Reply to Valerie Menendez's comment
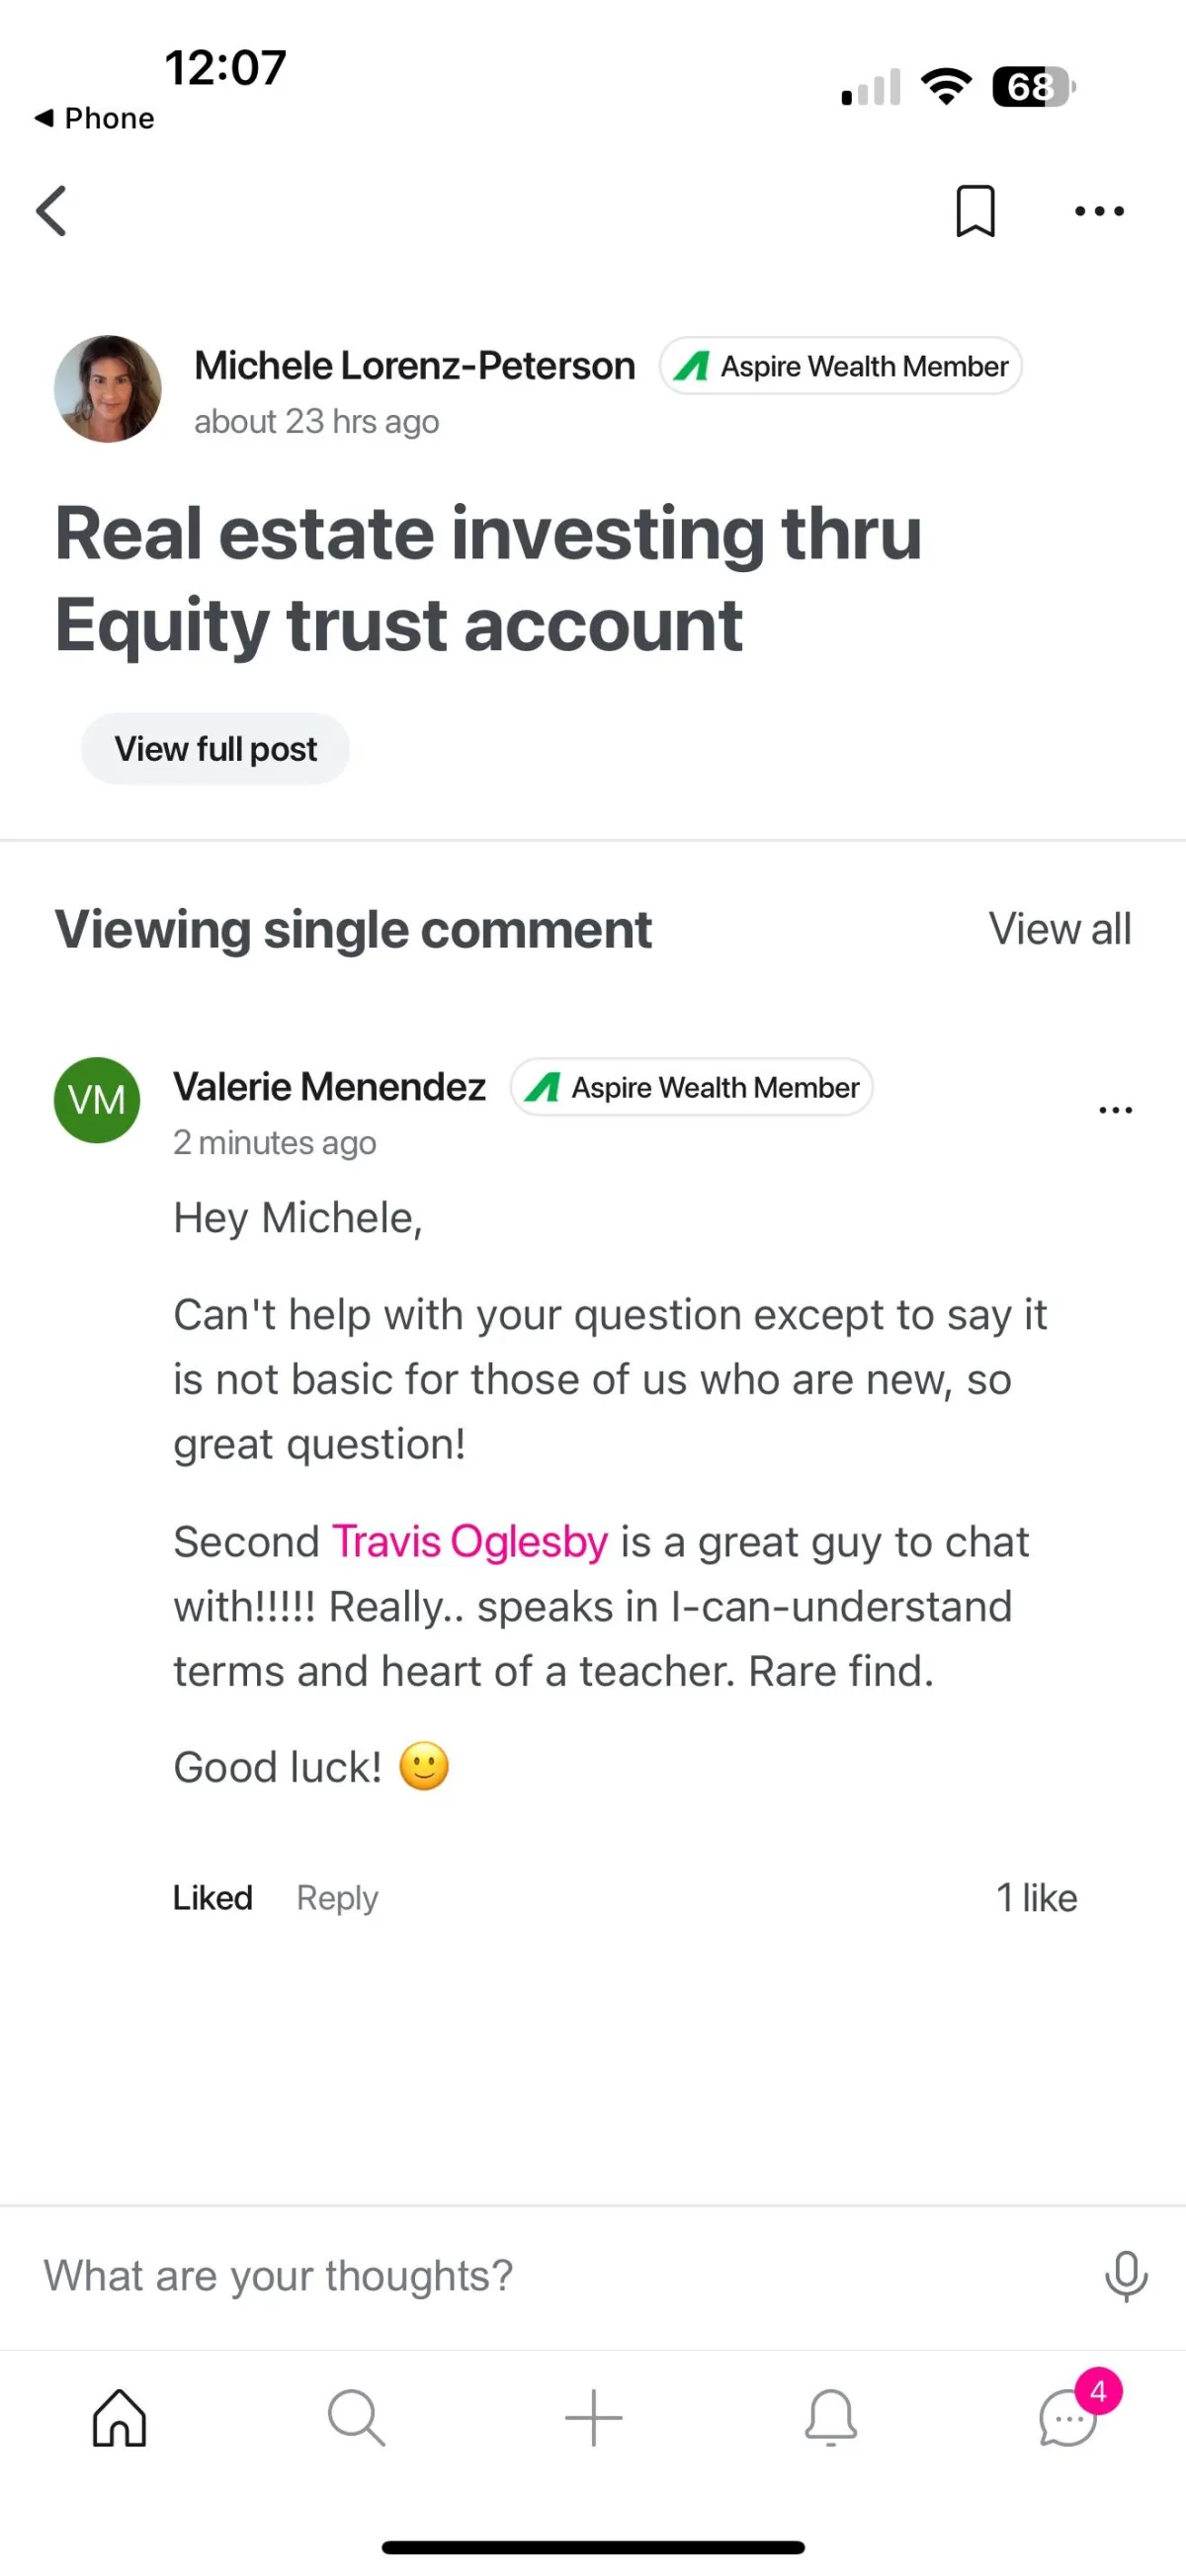This screenshot has width=1186, height=2576. point(337,1898)
